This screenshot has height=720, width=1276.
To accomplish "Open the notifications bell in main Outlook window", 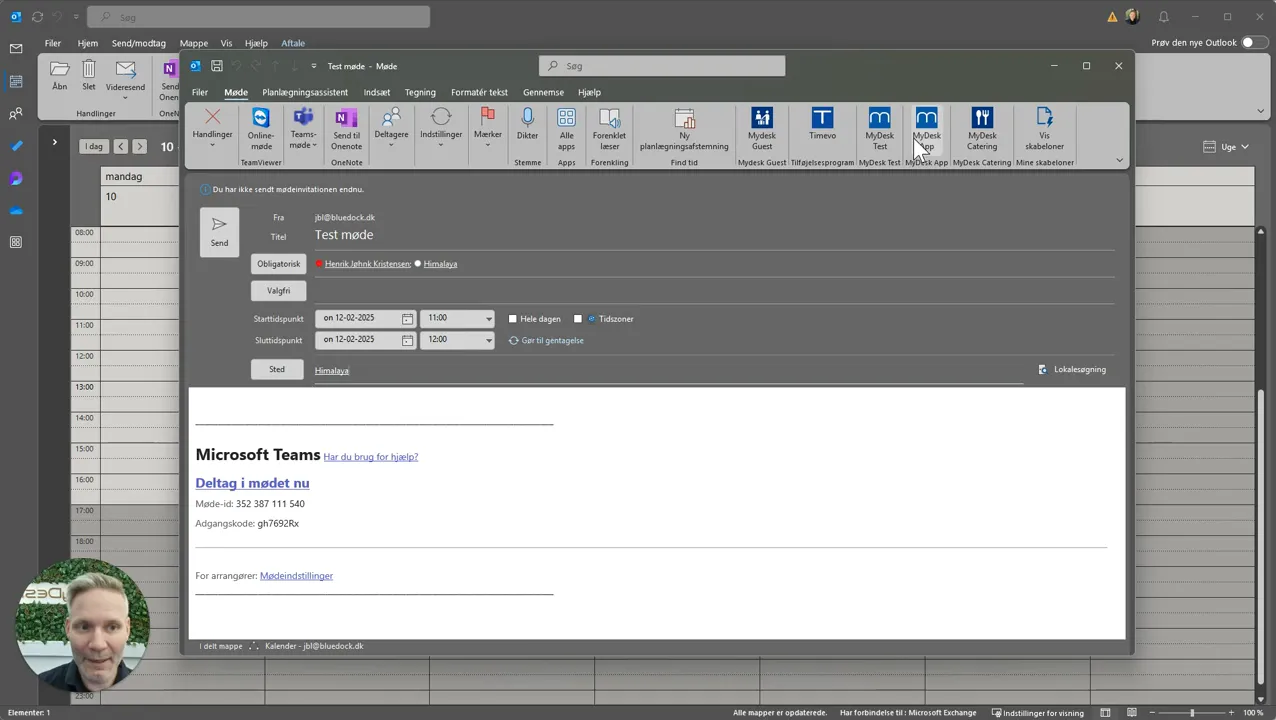I will pyautogui.click(x=1163, y=17).
